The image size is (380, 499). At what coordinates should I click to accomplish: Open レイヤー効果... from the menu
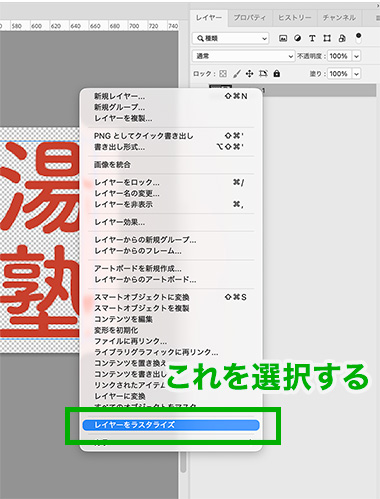tap(170, 222)
